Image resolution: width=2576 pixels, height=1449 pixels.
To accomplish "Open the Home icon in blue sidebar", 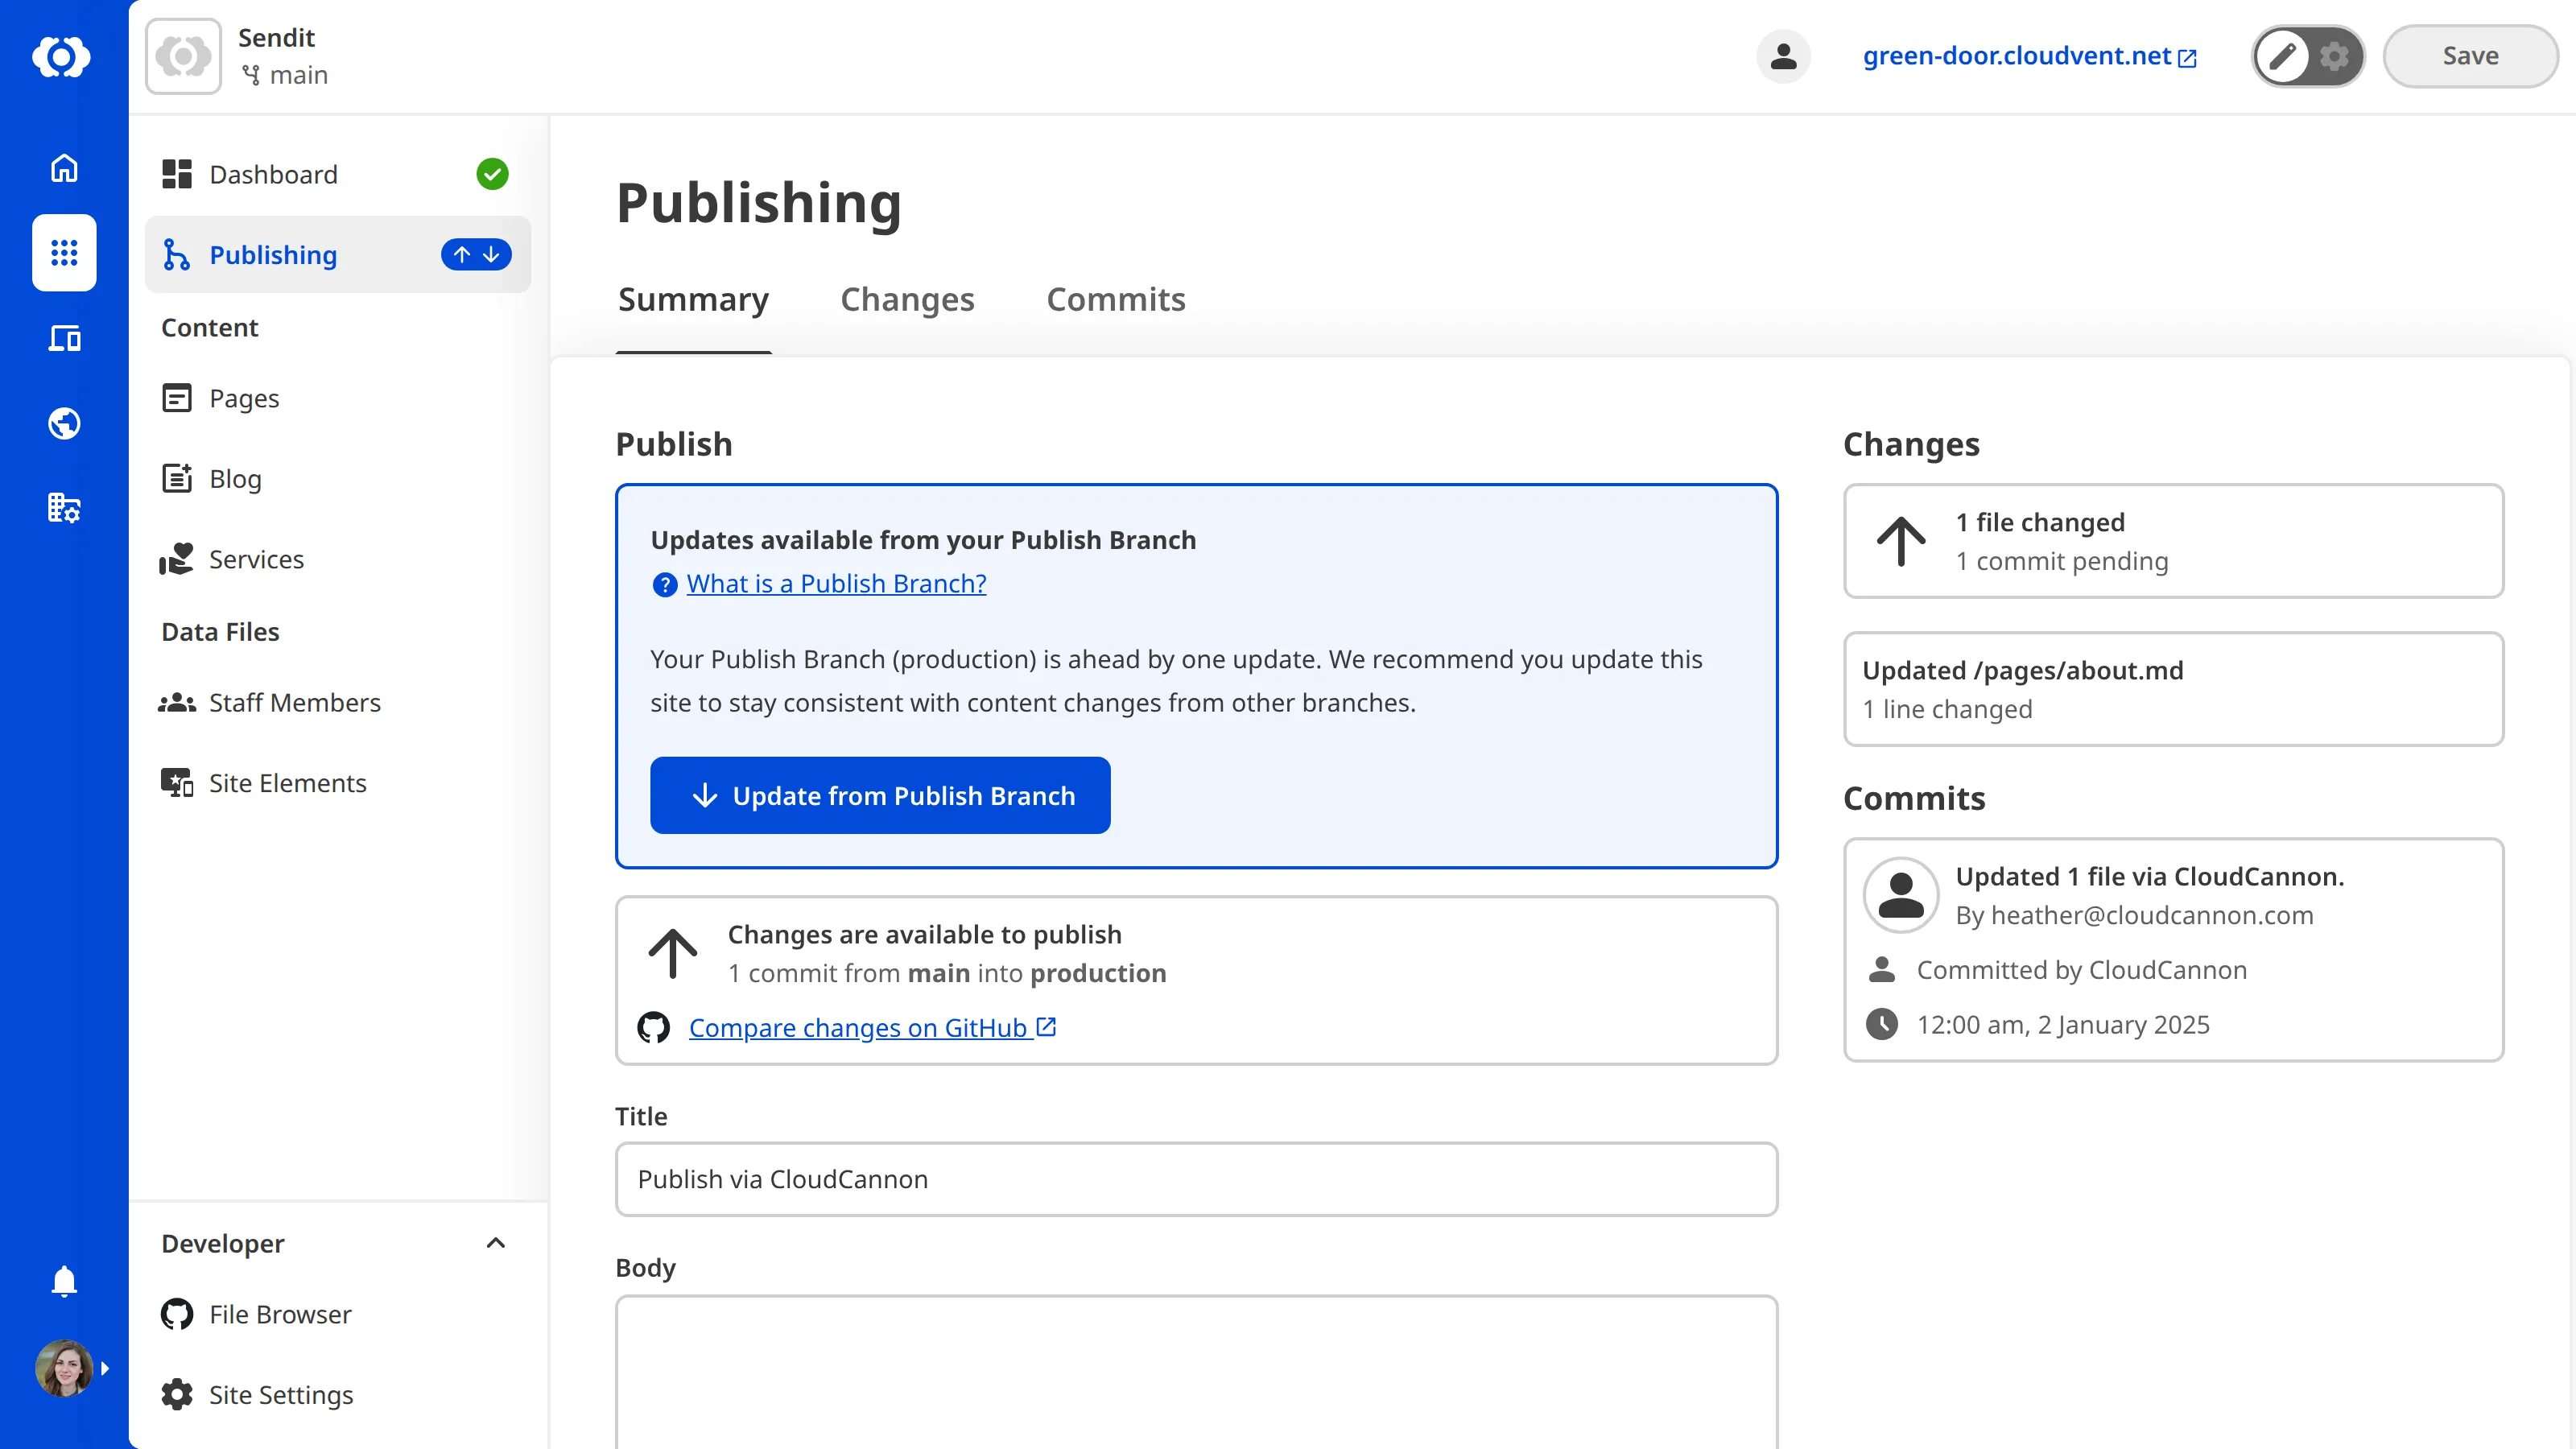I will pos(63,167).
